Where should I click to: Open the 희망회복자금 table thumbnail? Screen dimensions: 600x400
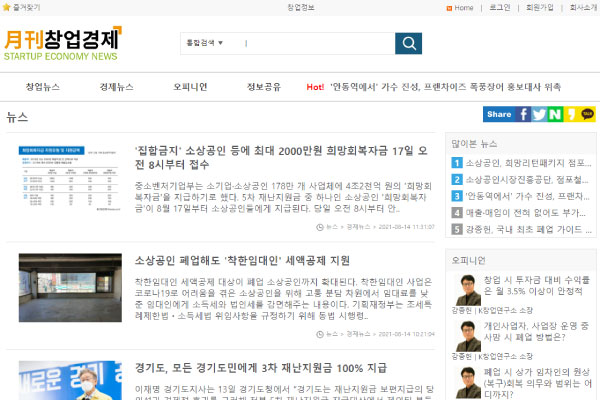click(x=70, y=178)
